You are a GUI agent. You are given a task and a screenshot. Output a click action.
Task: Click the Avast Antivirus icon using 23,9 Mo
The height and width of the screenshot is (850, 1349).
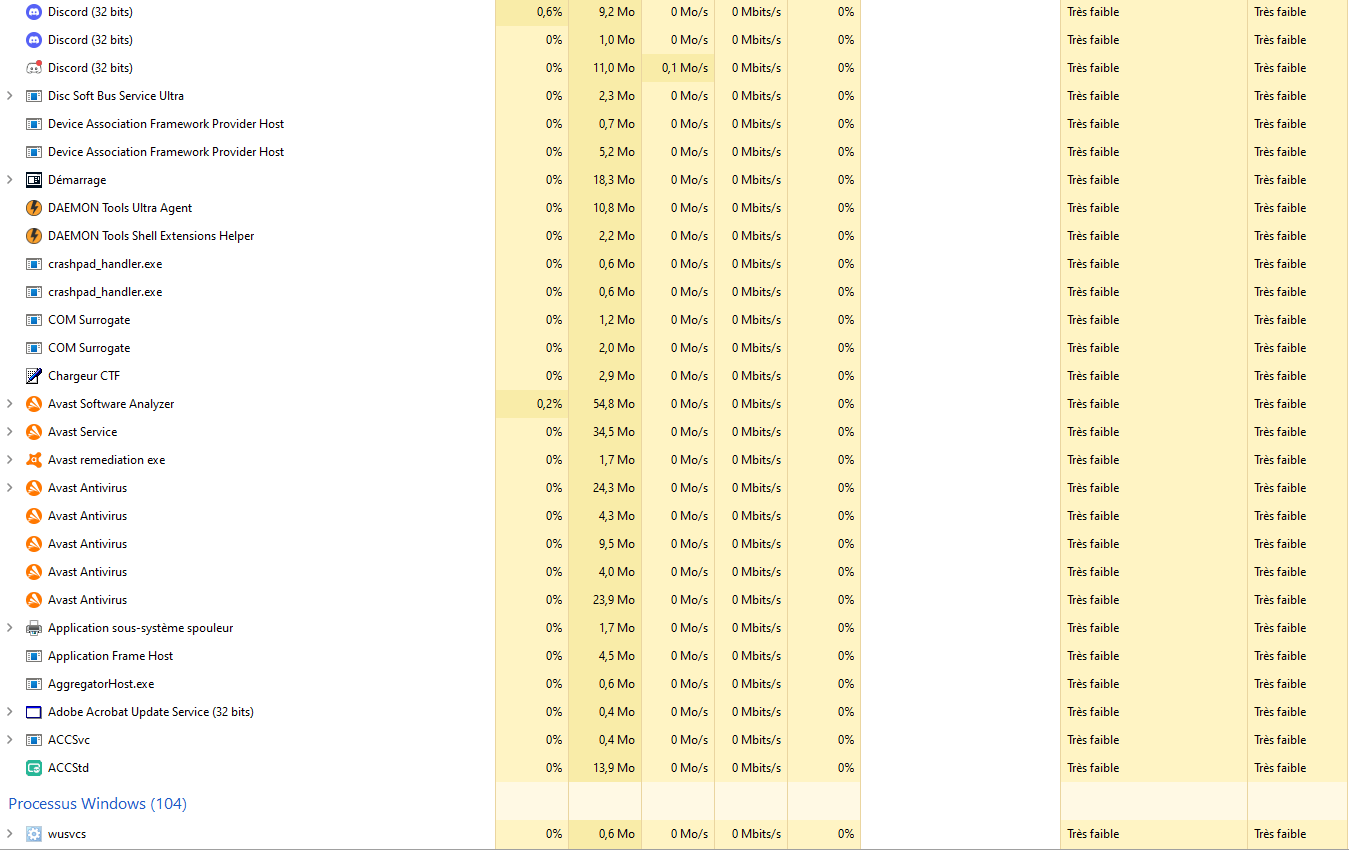point(34,600)
